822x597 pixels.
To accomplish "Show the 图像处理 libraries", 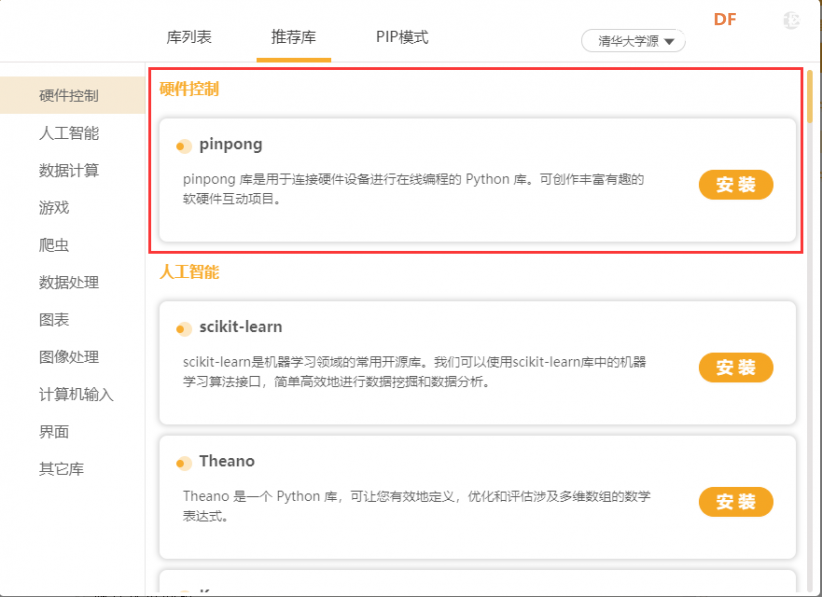I will (x=69, y=357).
